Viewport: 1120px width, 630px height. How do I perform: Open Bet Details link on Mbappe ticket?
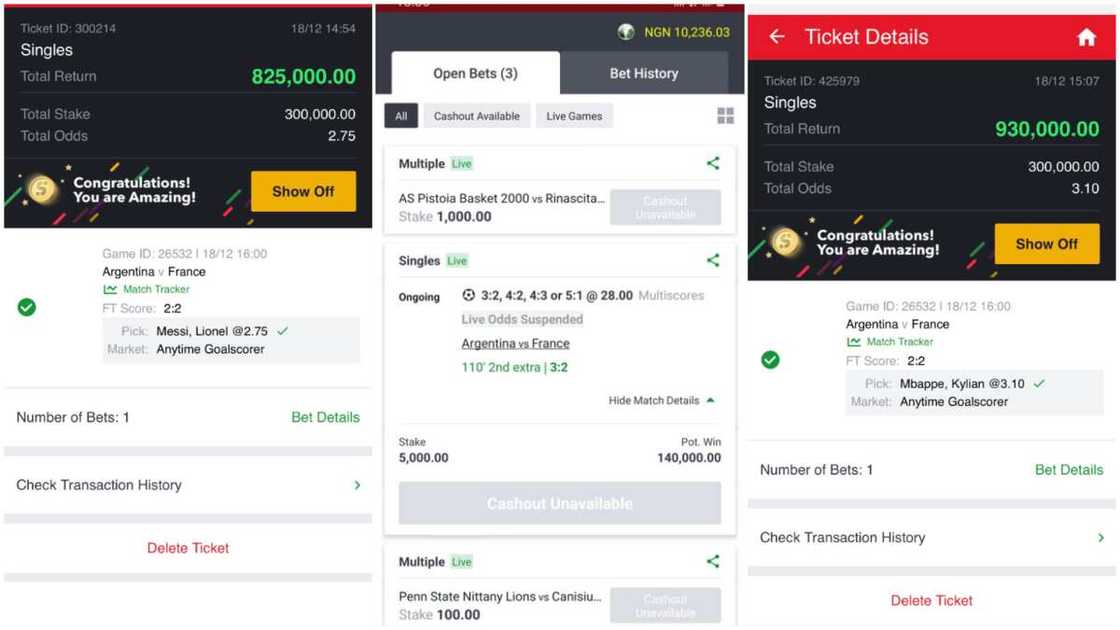1069,470
